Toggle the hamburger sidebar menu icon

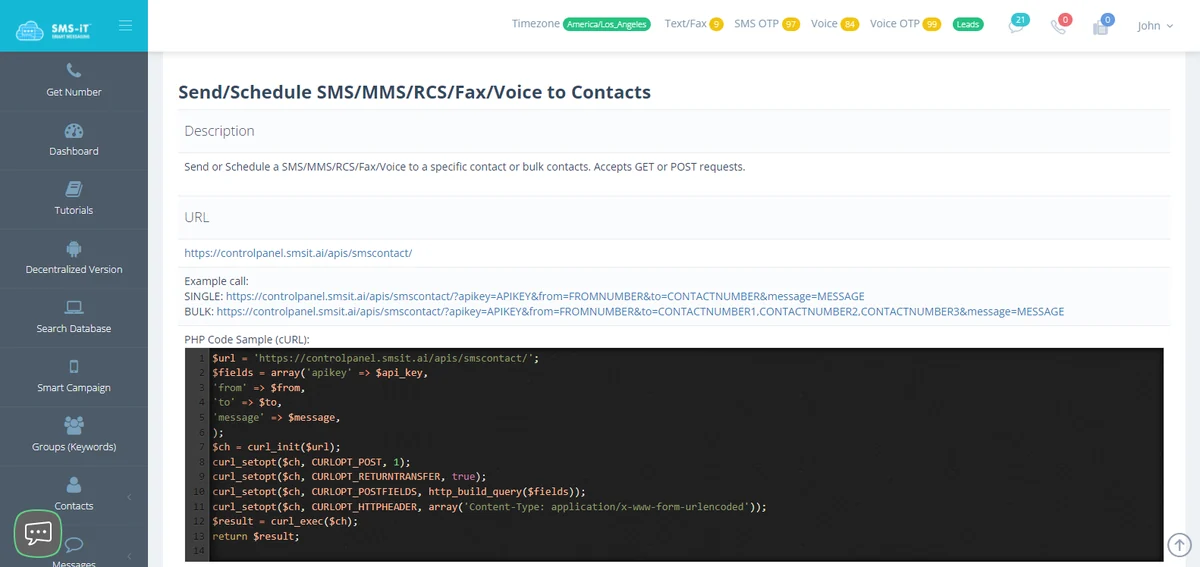(125, 26)
